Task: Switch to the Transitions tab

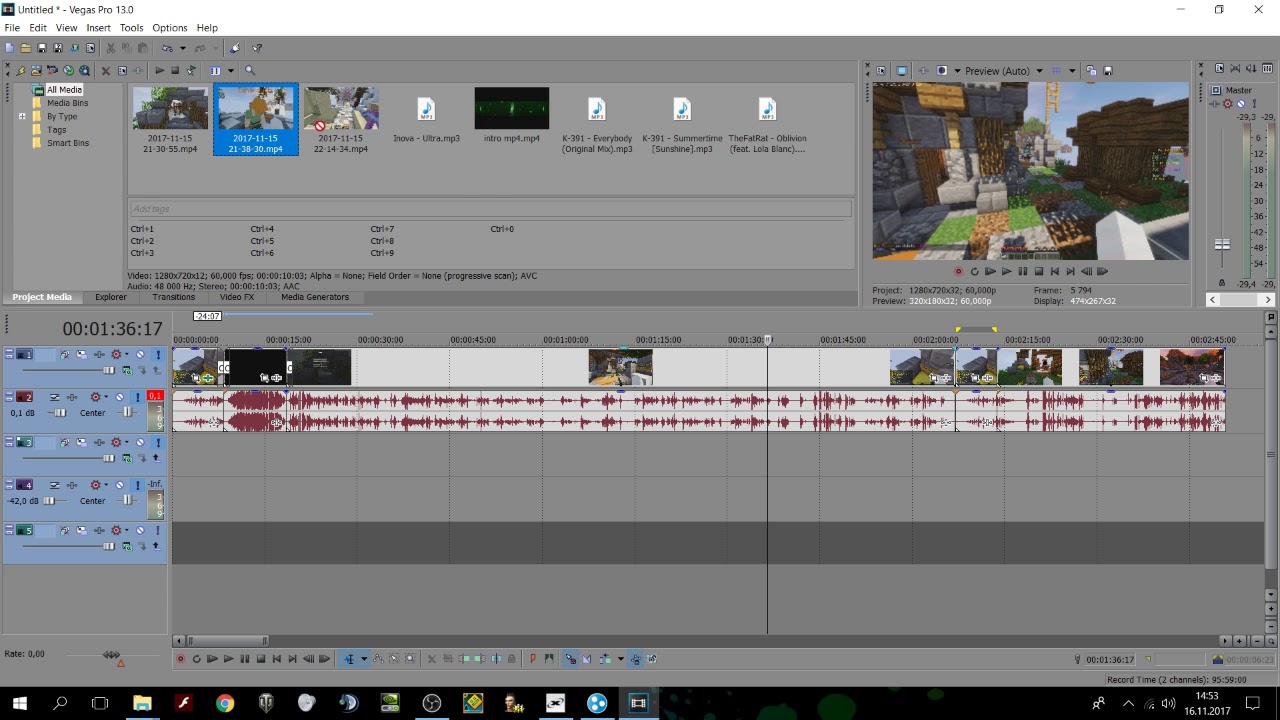Action: [174, 297]
